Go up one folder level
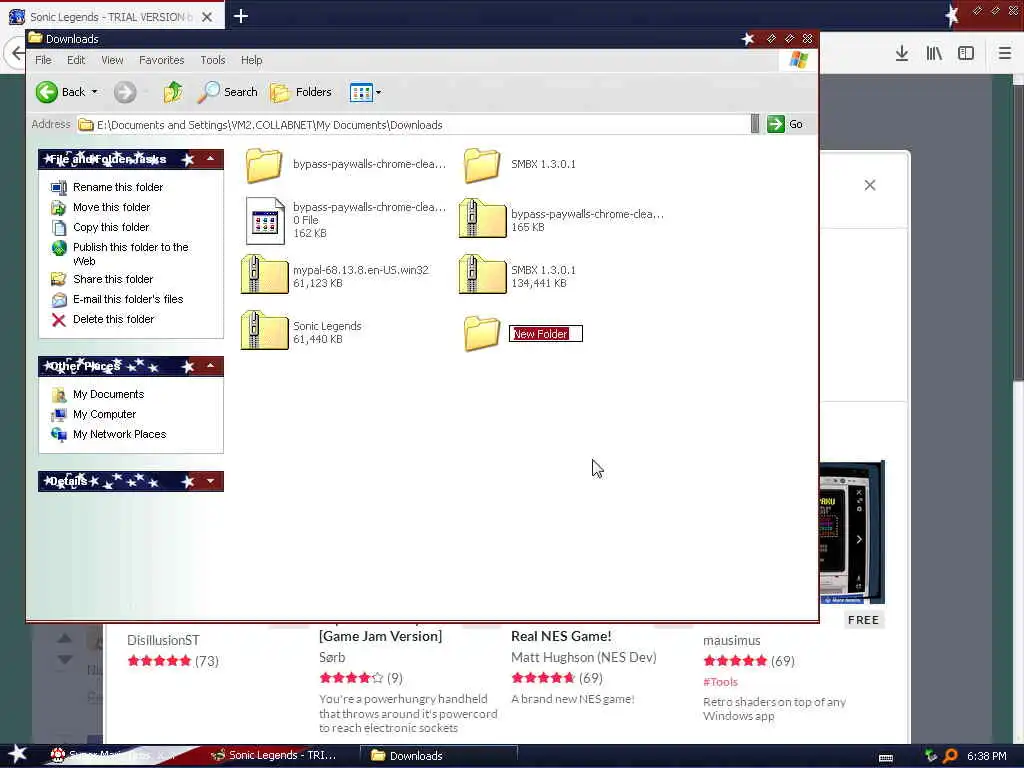The width and height of the screenshot is (1024, 768). [x=173, y=92]
